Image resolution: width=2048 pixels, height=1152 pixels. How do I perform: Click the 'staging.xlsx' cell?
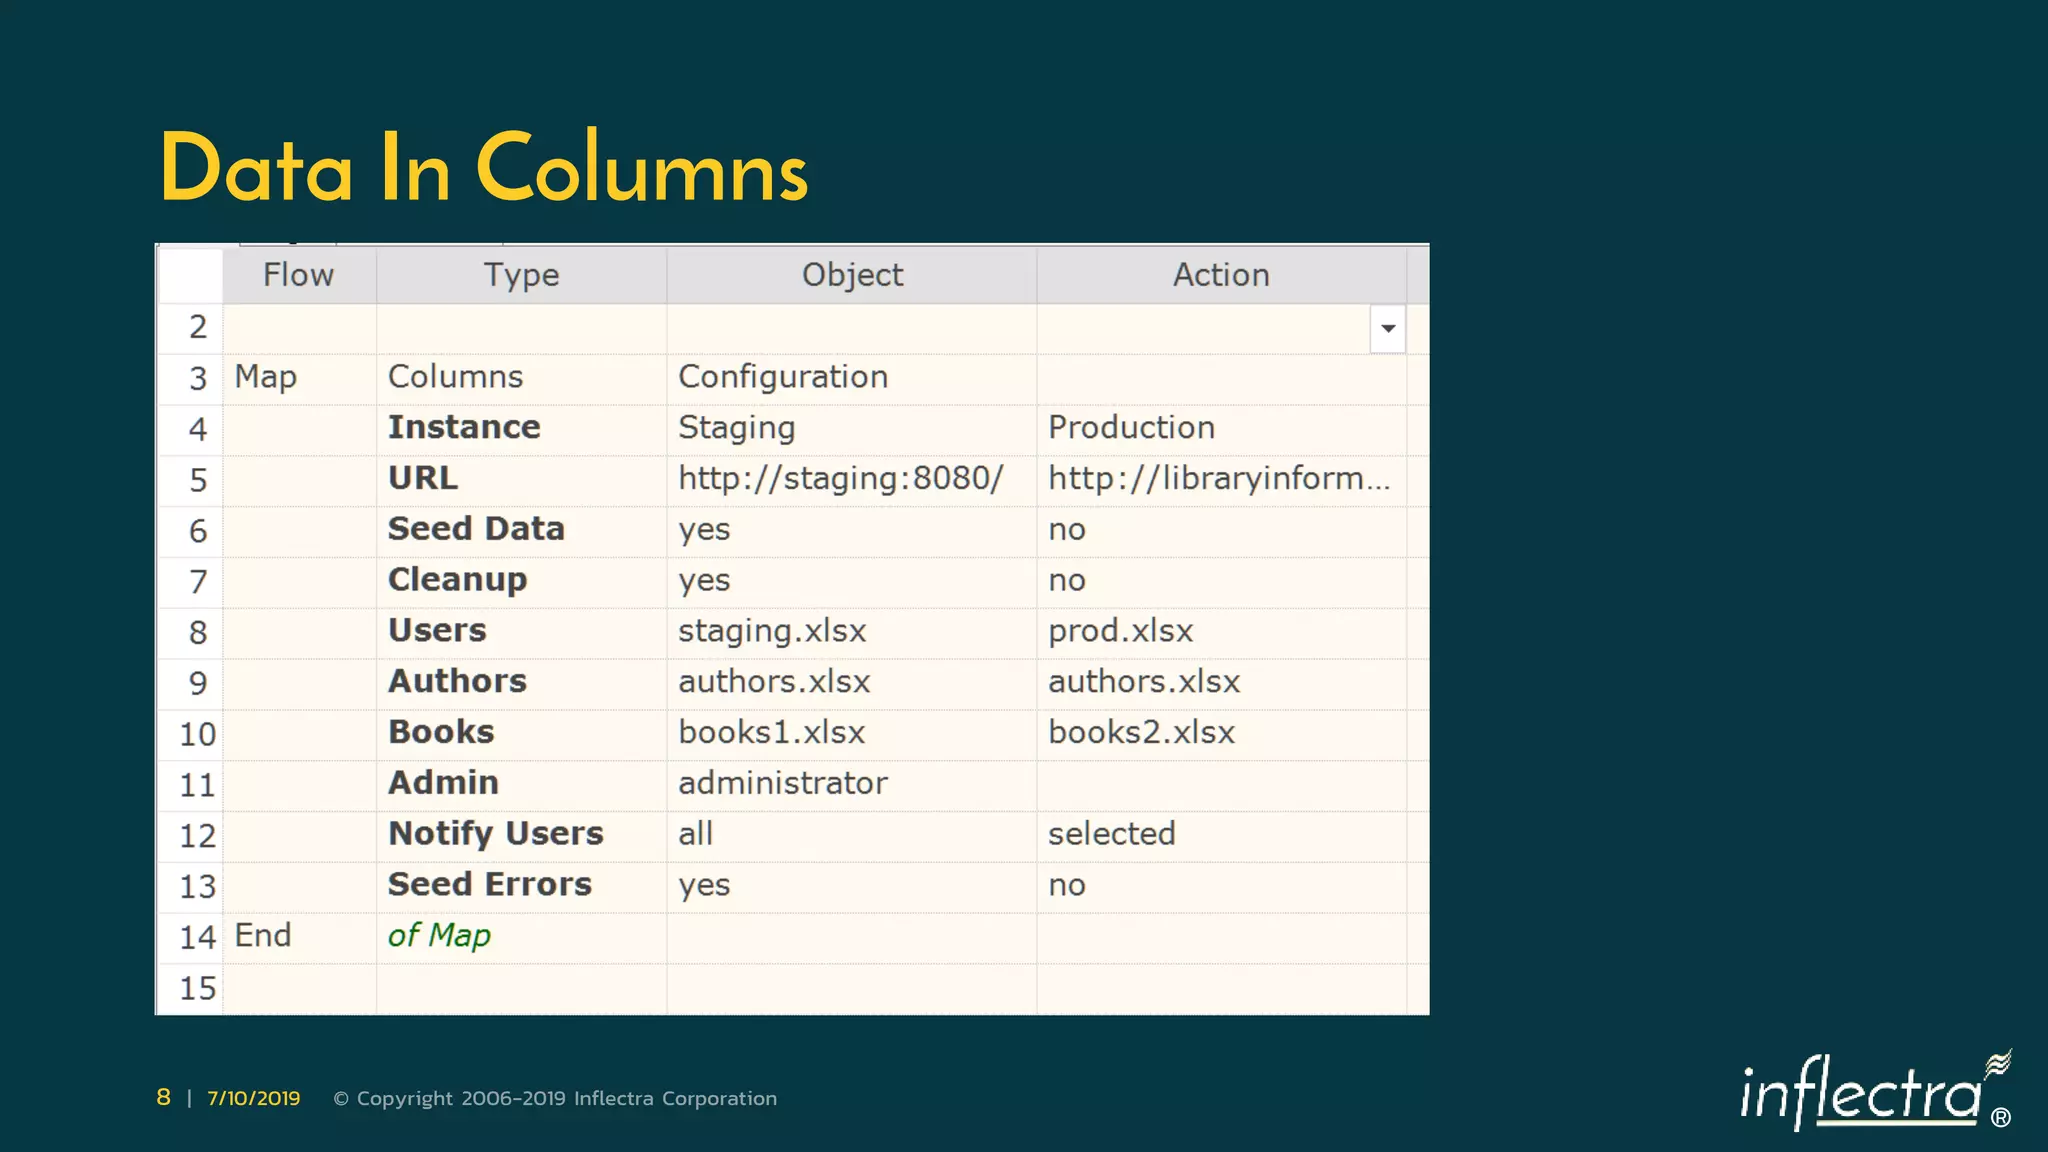coord(852,633)
